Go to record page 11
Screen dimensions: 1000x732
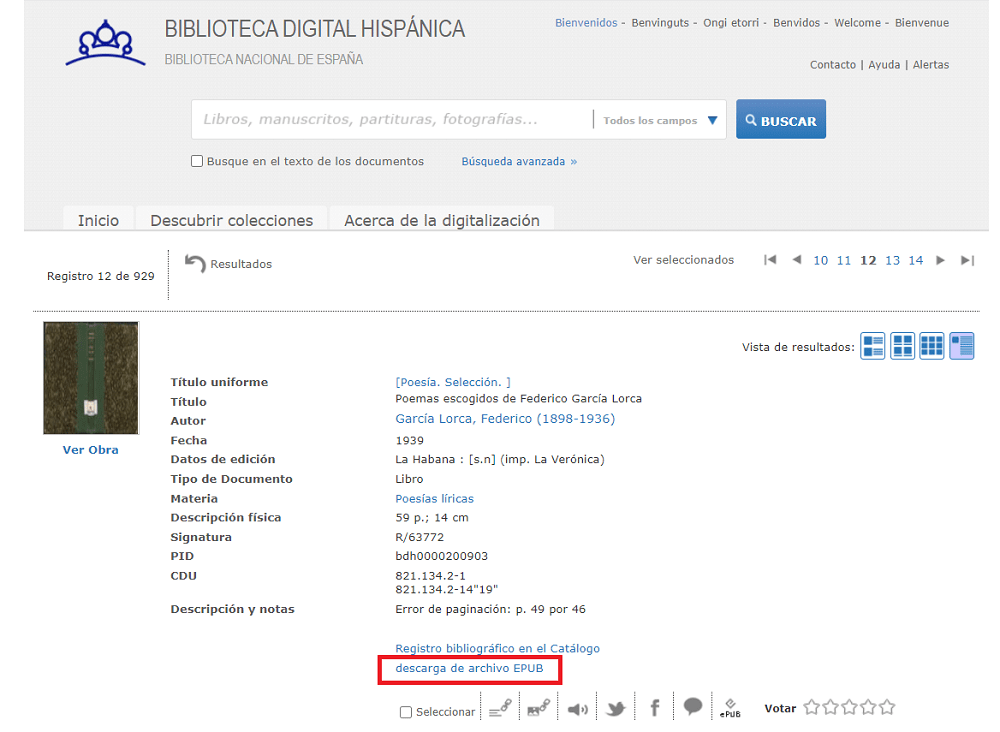(844, 260)
